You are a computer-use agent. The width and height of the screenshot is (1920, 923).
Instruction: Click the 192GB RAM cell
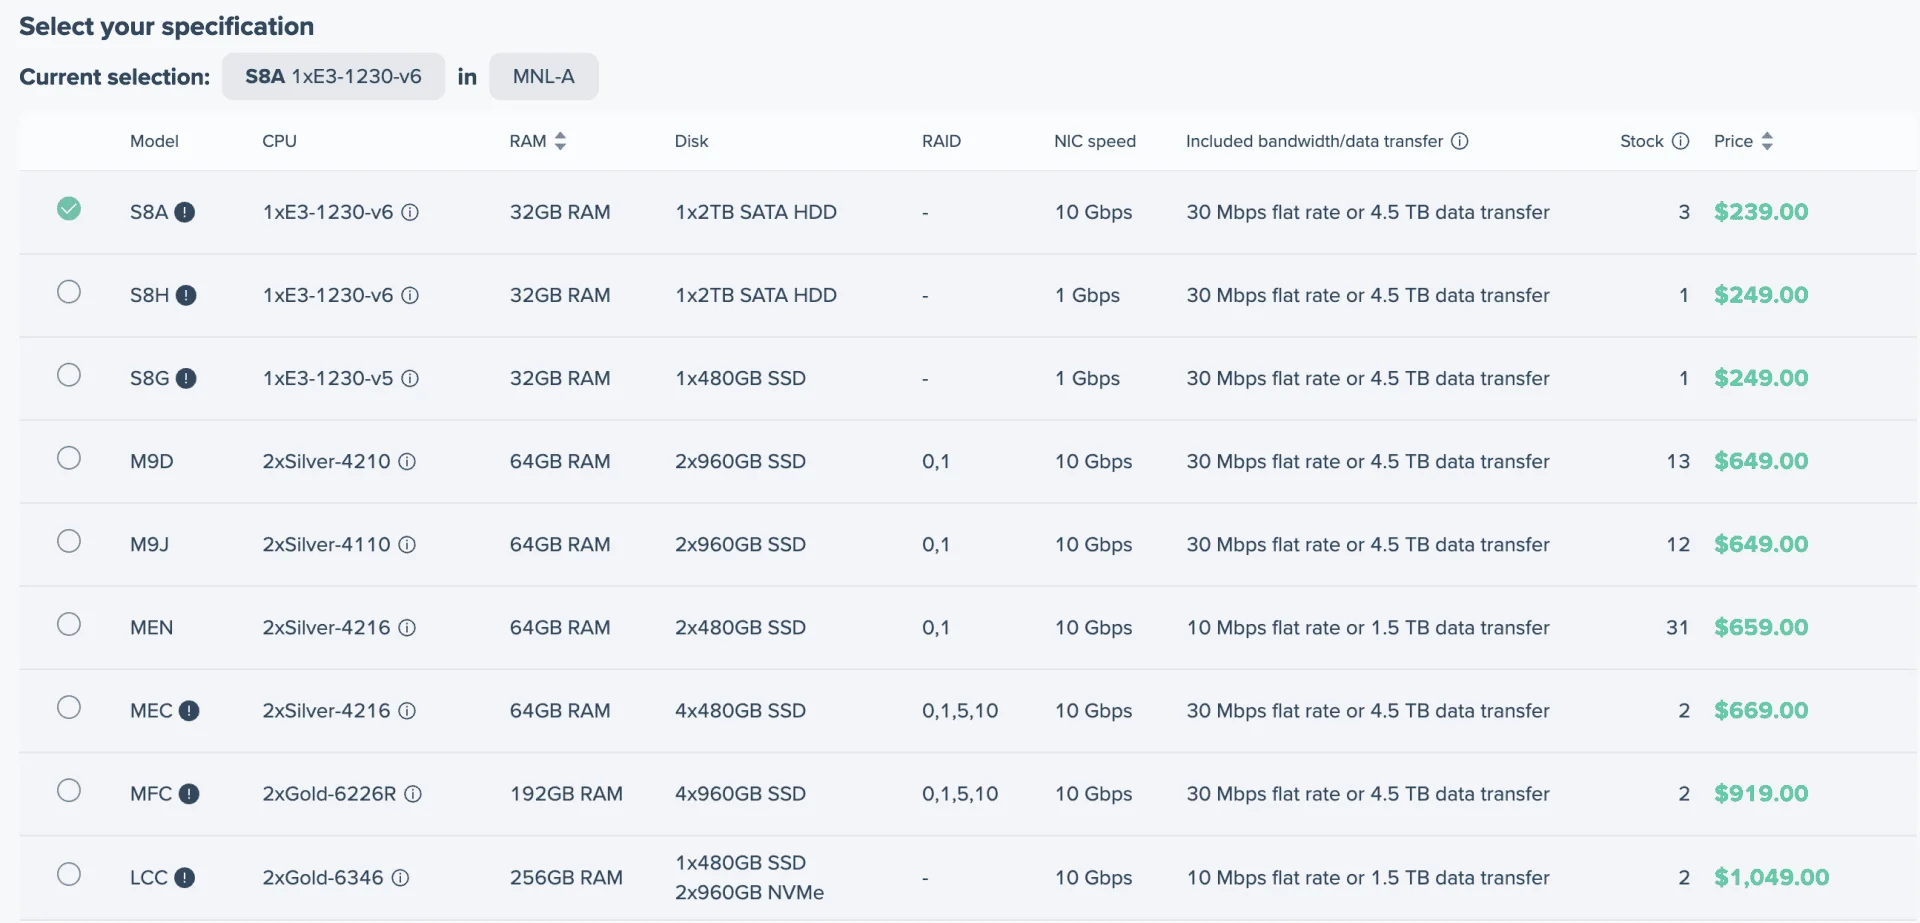click(x=566, y=794)
